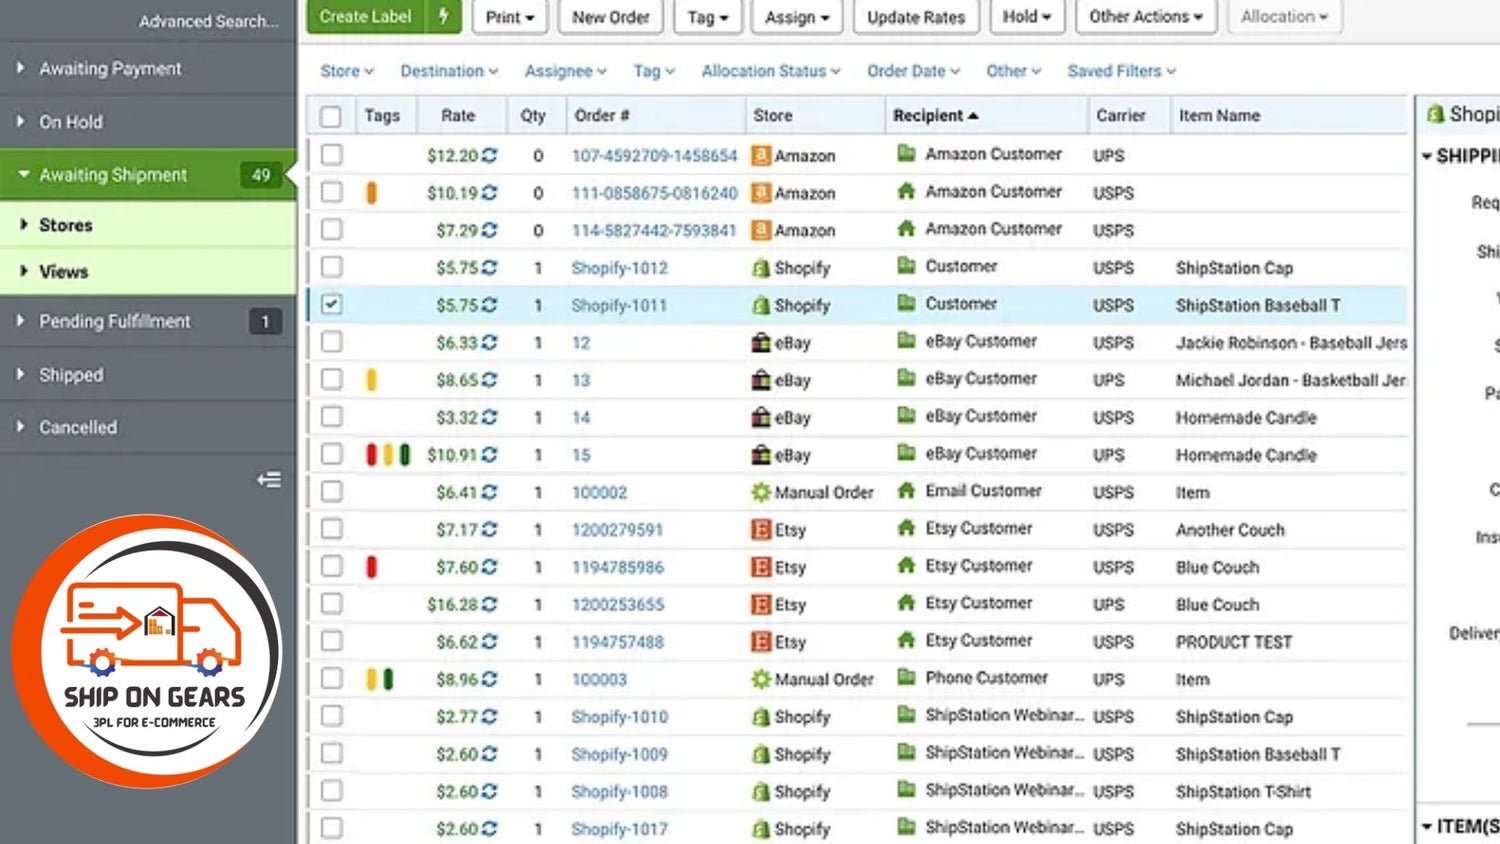Open order link Shopify-1012
Image resolution: width=1500 pixels, height=844 pixels.
(619, 268)
